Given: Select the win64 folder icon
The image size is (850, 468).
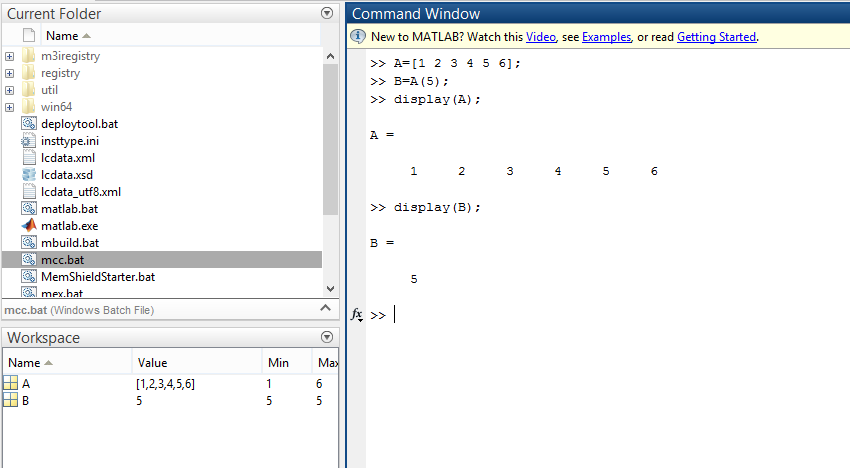Looking at the screenshot, I should tap(29, 106).
